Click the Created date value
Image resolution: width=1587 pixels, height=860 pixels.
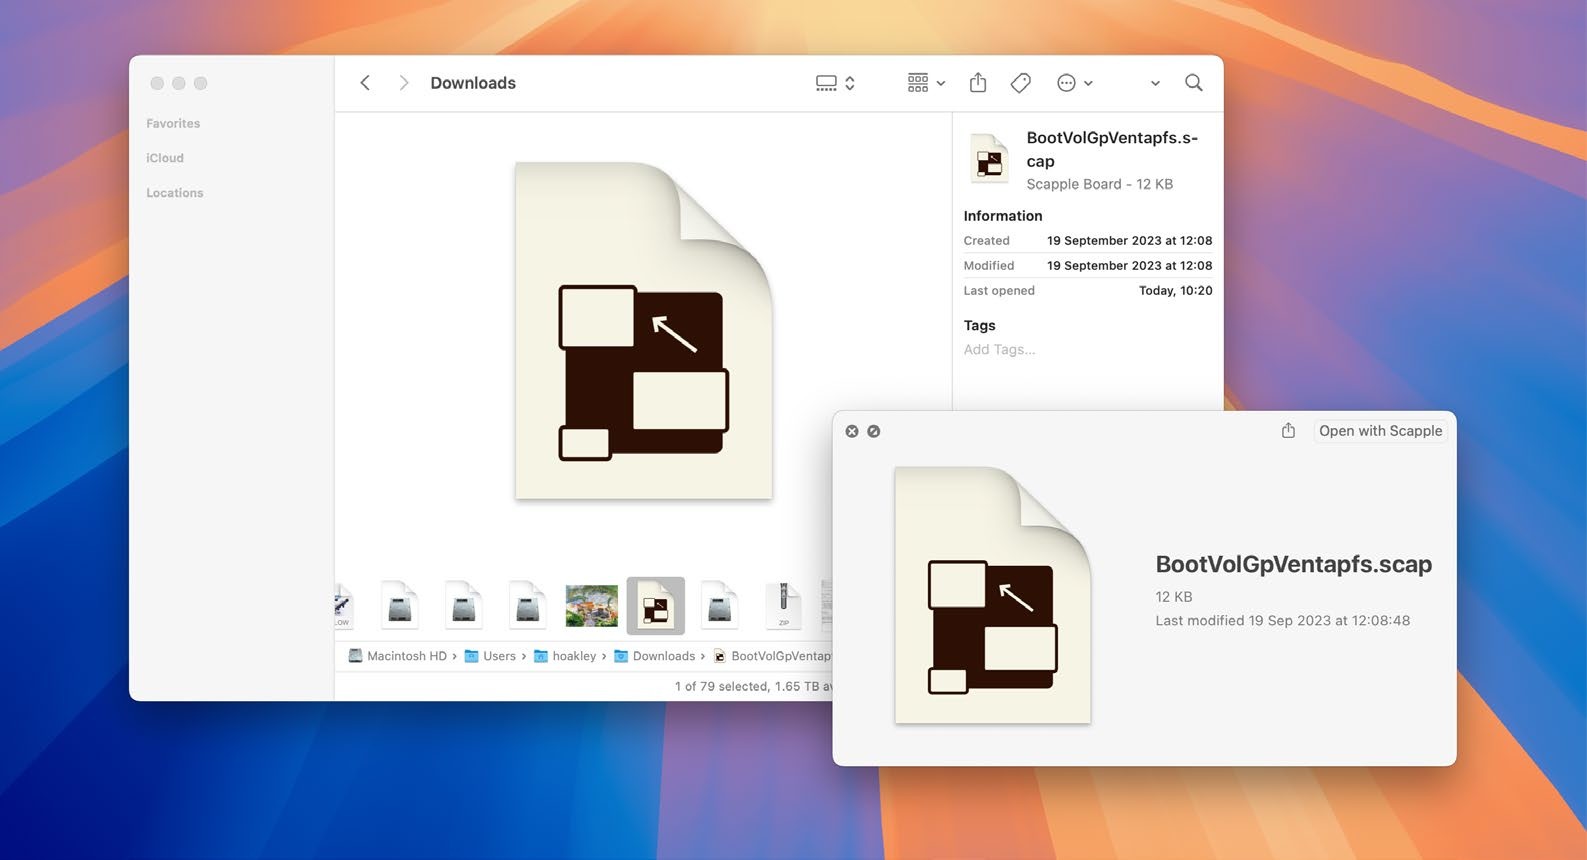[1129, 241]
